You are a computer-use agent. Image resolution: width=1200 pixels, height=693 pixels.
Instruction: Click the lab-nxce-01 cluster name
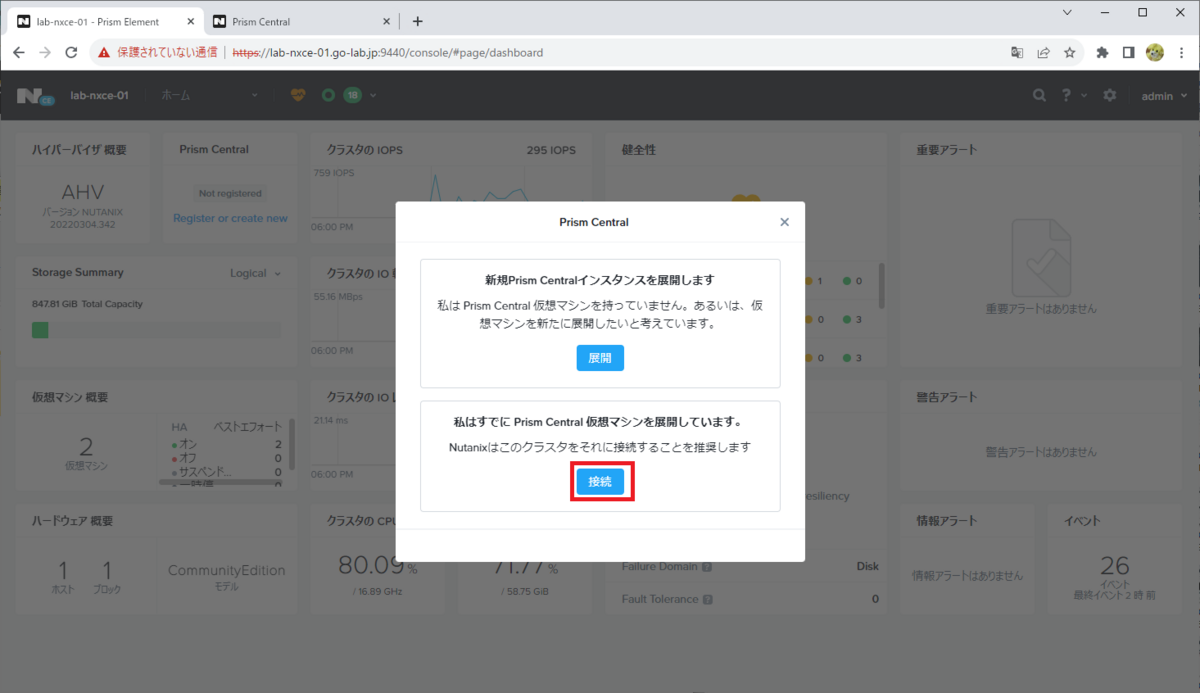pos(99,95)
